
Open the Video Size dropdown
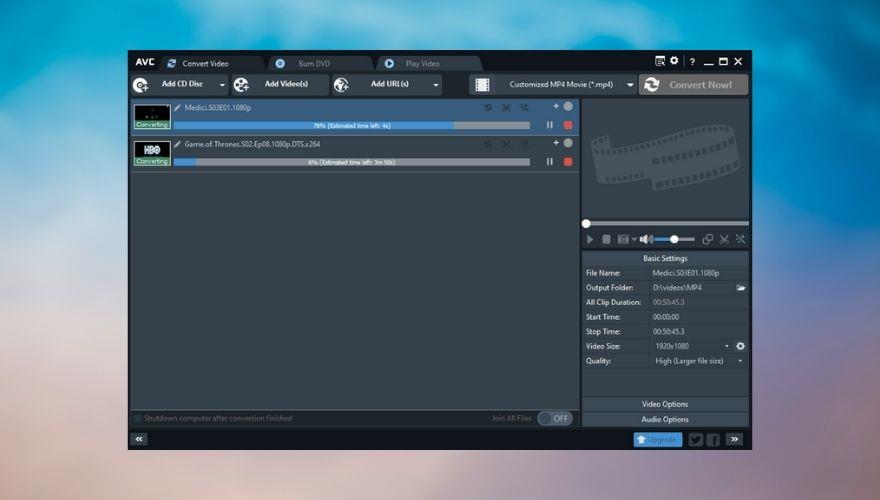(x=727, y=346)
